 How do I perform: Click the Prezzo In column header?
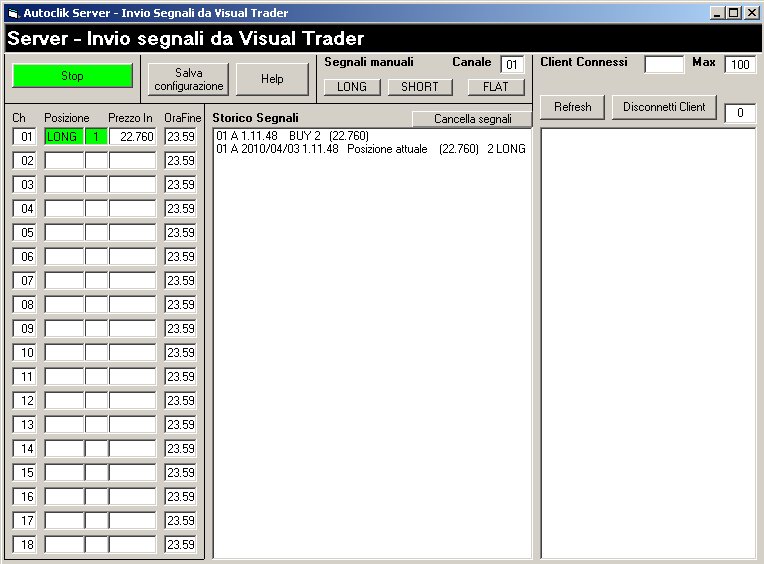[x=130, y=118]
